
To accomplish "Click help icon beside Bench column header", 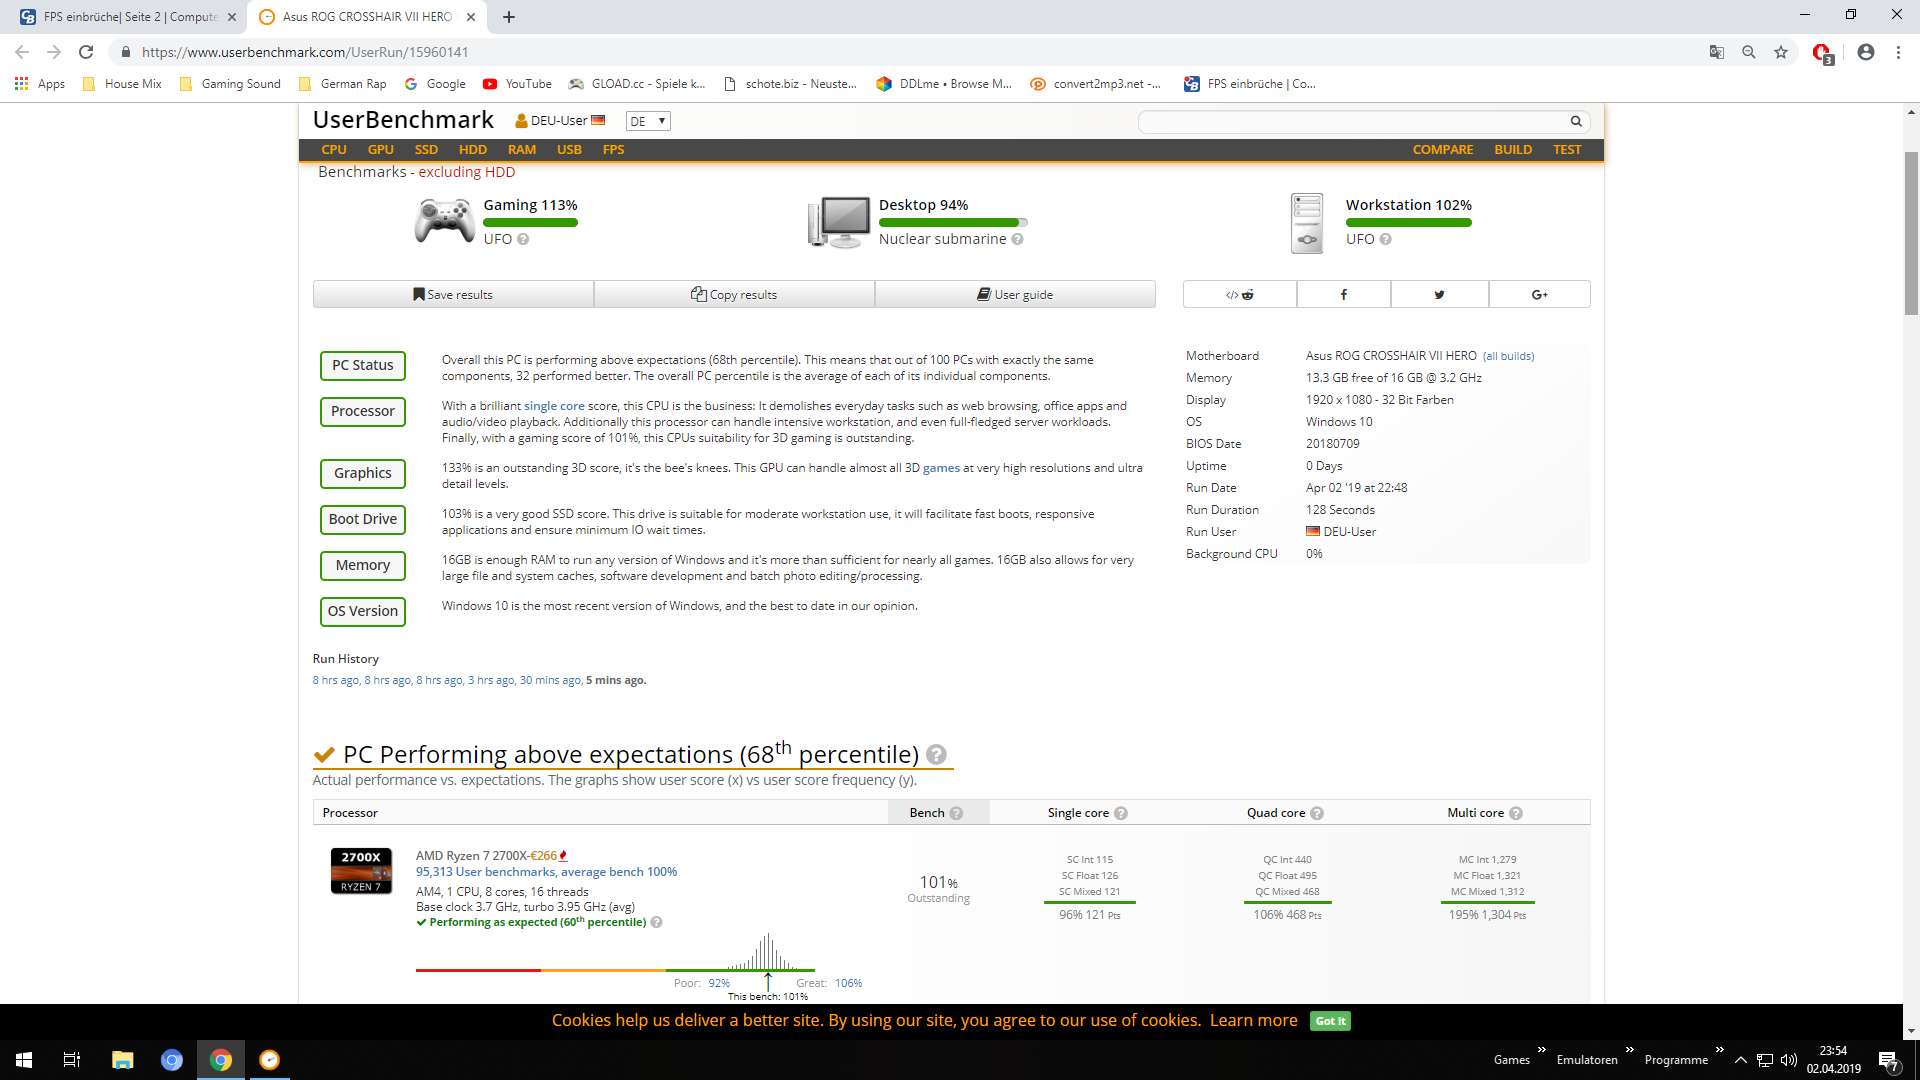I will point(957,813).
